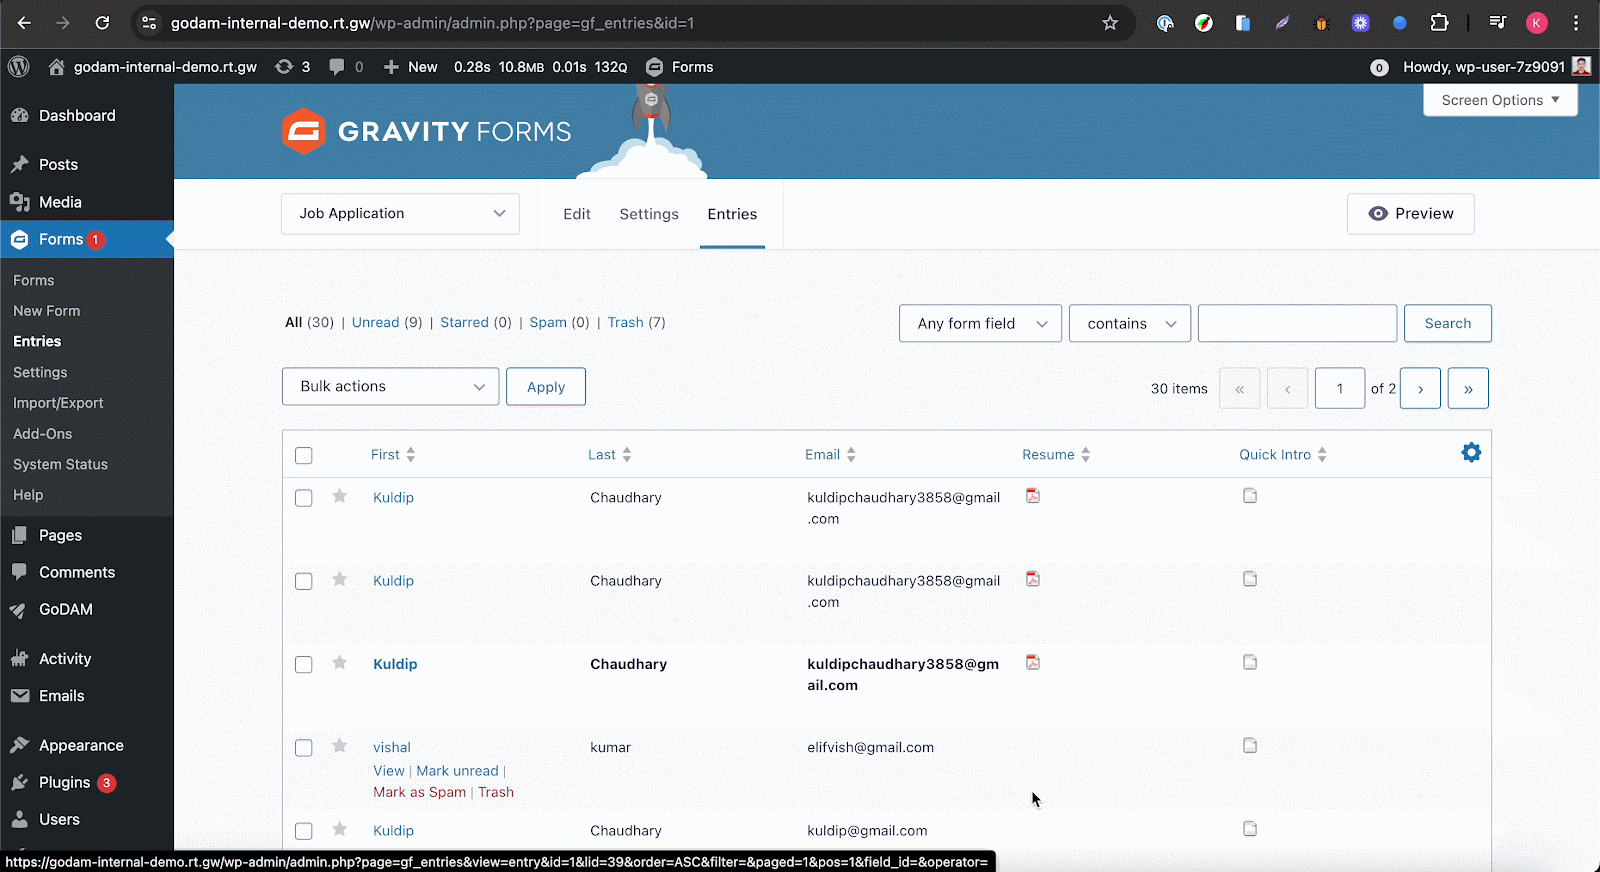This screenshot has width=1600, height=872.
Task: Switch to the Settings tab
Action: click(649, 214)
